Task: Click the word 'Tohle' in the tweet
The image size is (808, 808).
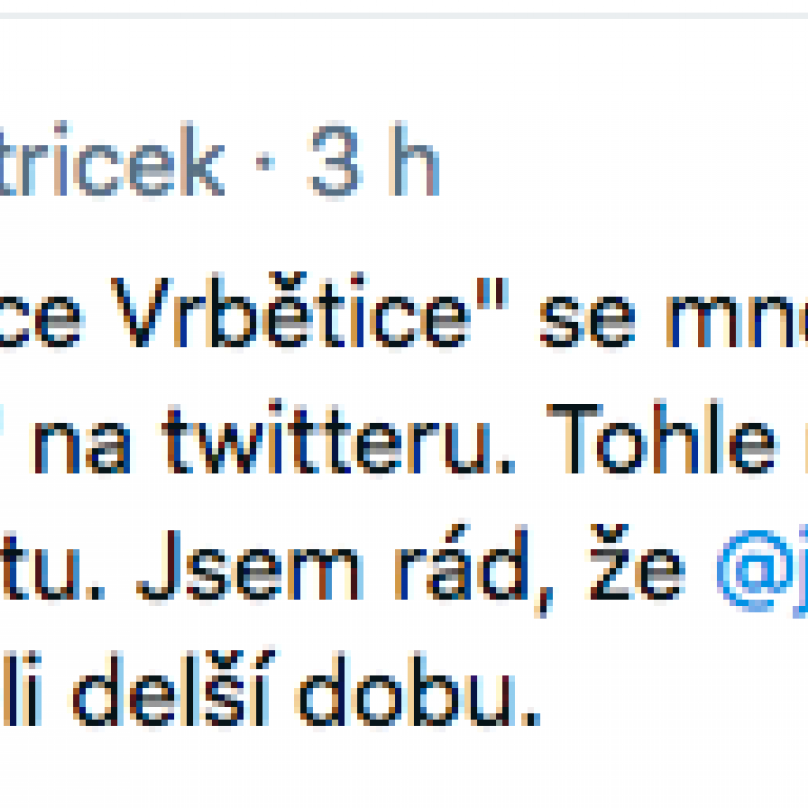Action: pyautogui.click(x=661, y=437)
